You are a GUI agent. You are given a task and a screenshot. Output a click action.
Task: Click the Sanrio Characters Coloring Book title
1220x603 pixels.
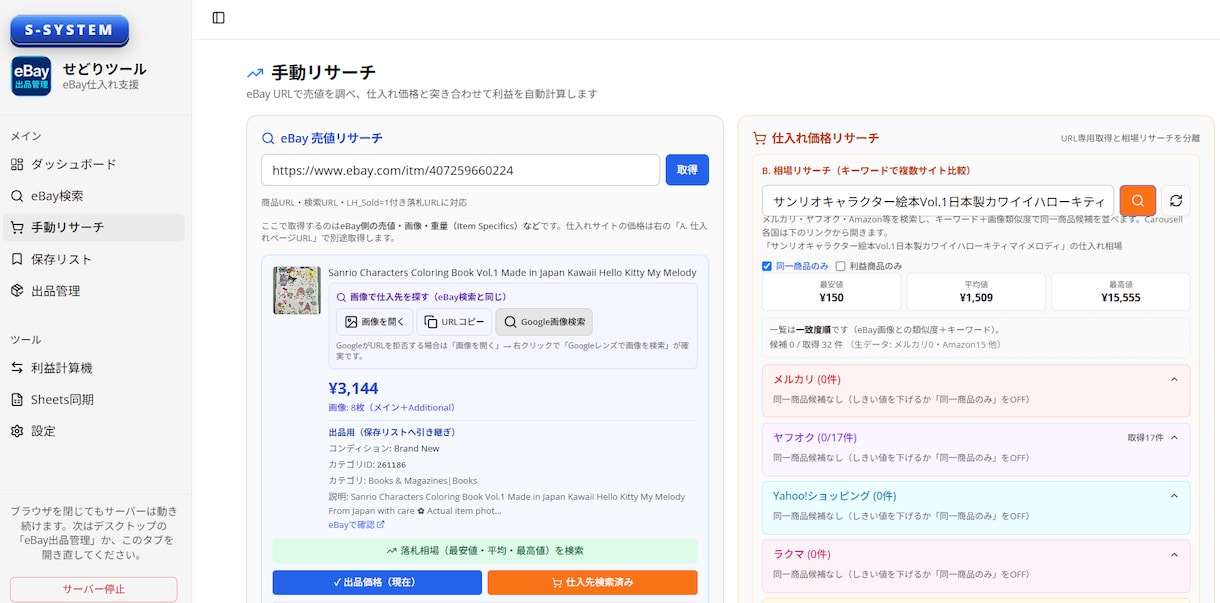512,272
